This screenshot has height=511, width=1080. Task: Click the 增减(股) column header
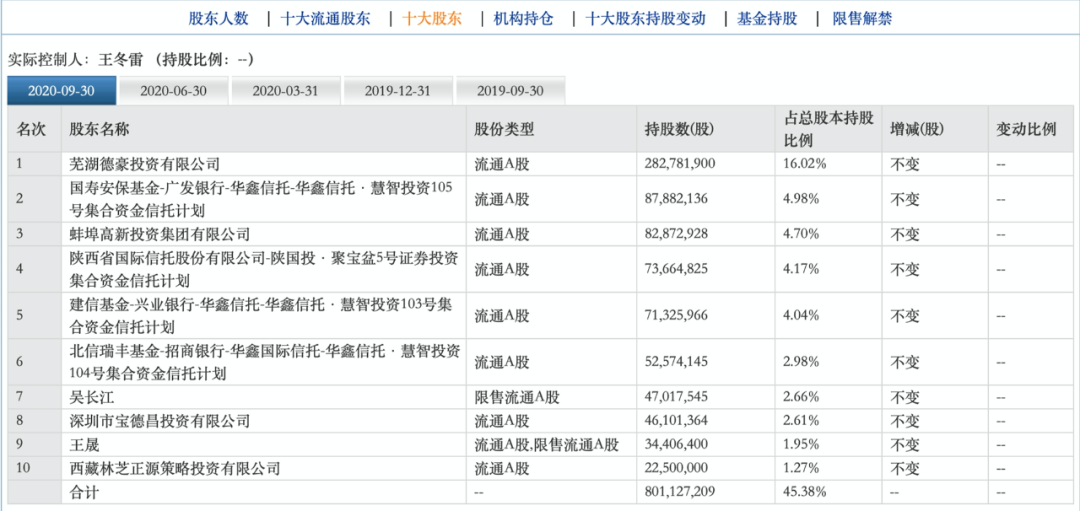[917, 130]
